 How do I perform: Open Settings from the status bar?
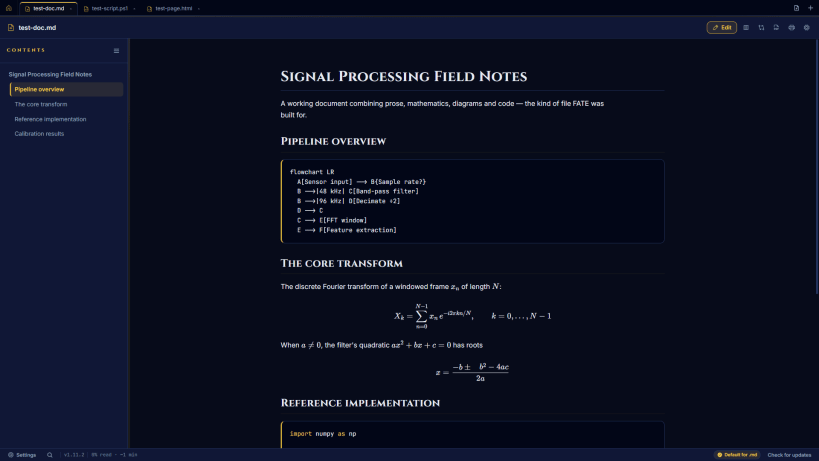click(22, 455)
